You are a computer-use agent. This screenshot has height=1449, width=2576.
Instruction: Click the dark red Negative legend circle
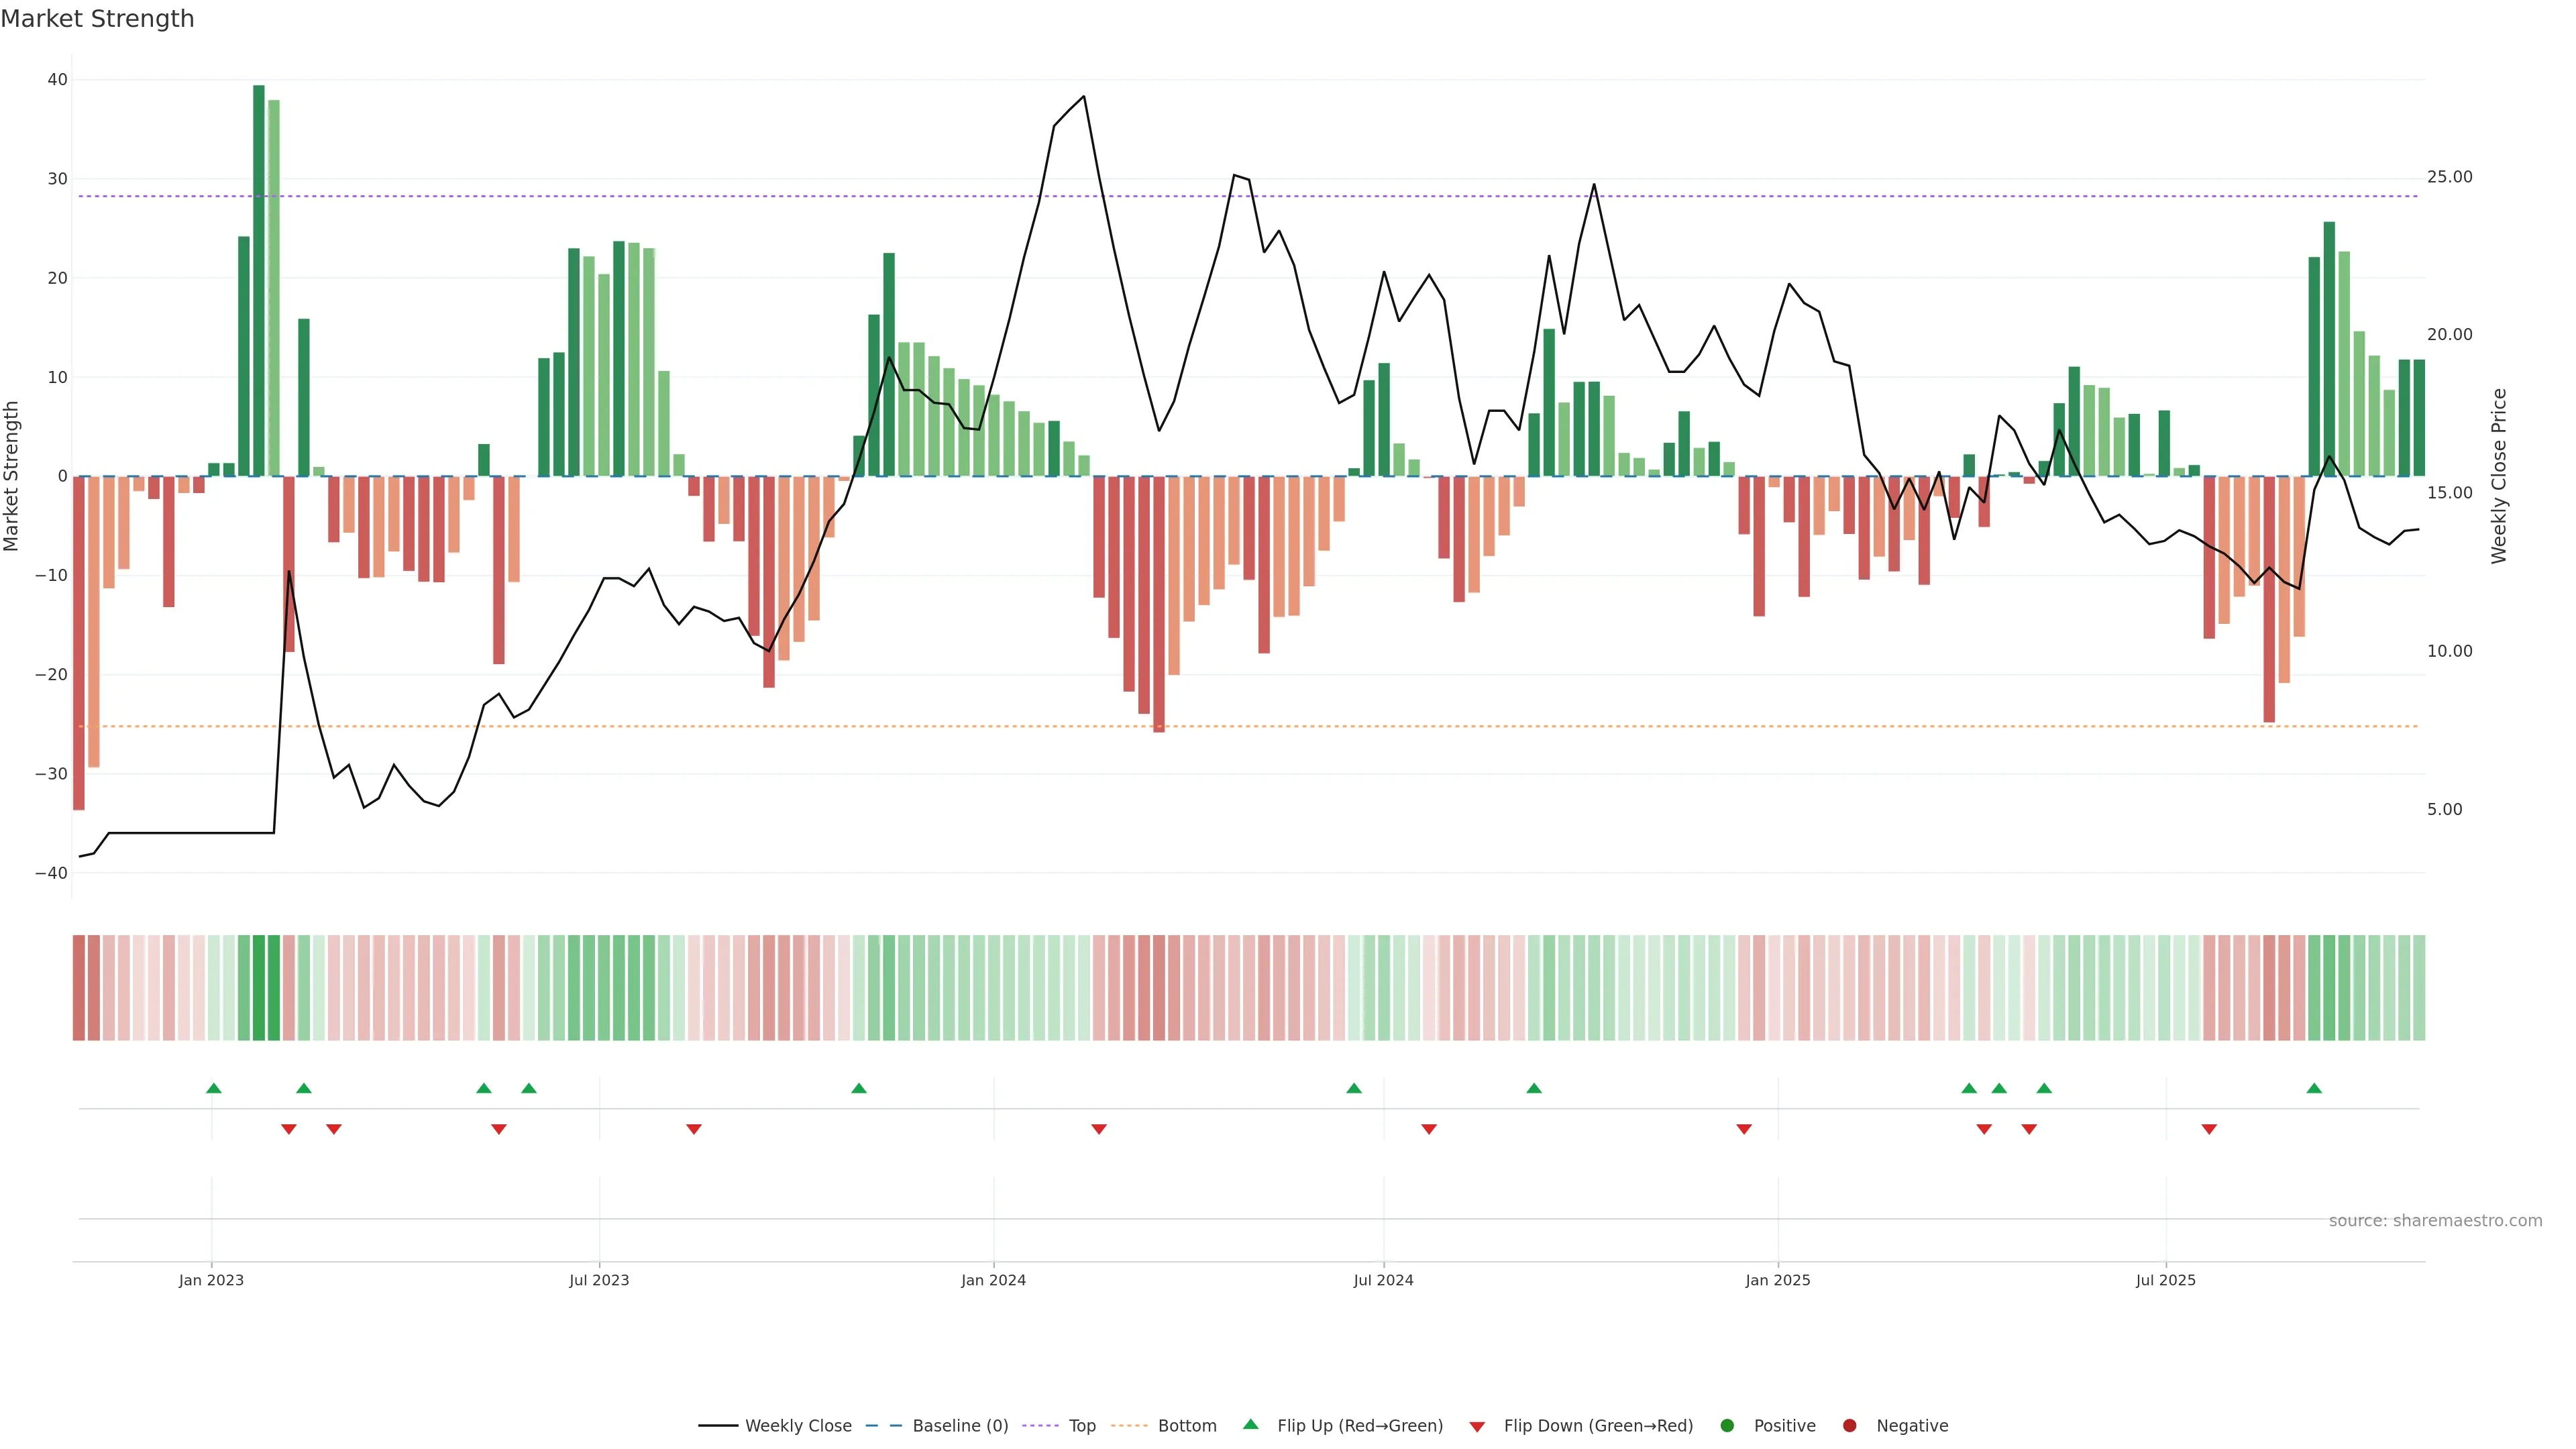(1849, 1425)
